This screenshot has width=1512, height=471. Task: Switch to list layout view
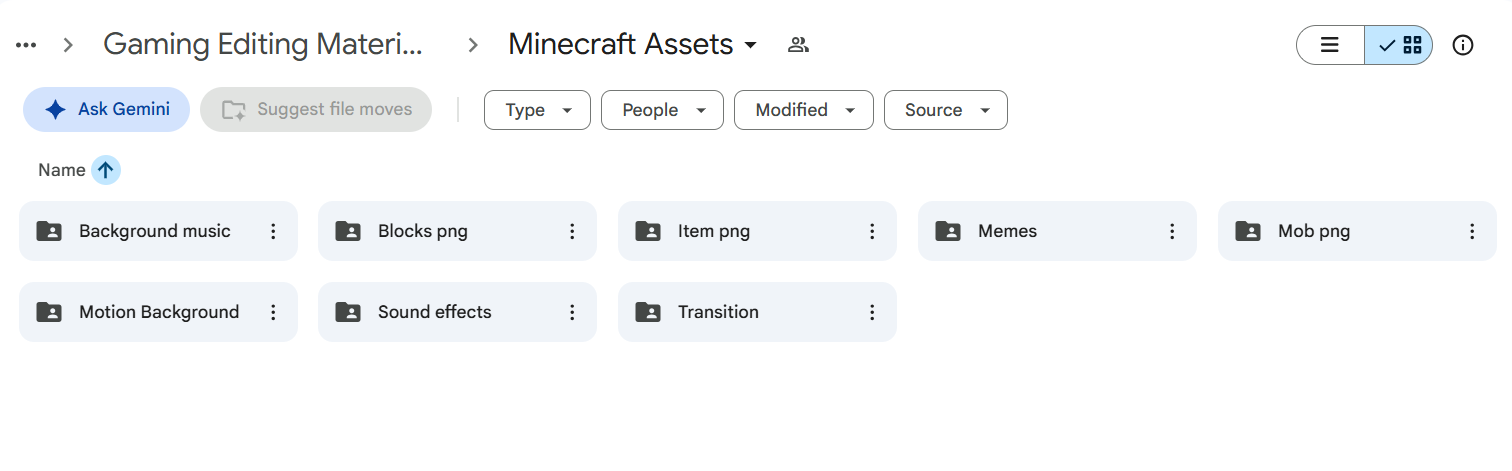click(1330, 45)
